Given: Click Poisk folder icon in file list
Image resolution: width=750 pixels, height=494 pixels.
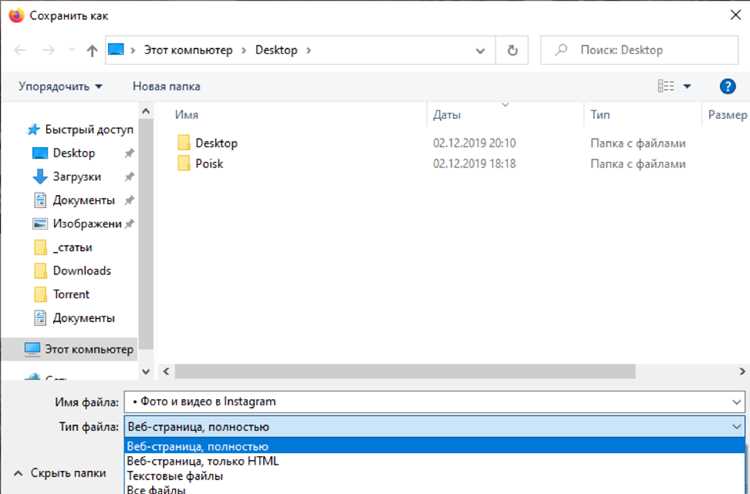Looking at the screenshot, I should (x=184, y=163).
